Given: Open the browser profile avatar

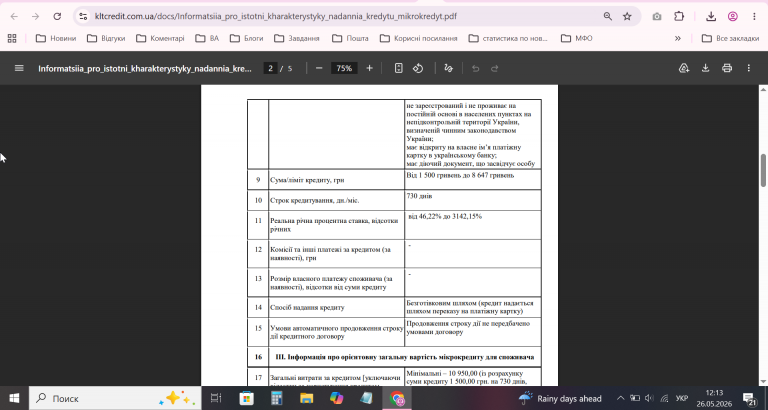Looking at the screenshot, I should click(x=733, y=16).
